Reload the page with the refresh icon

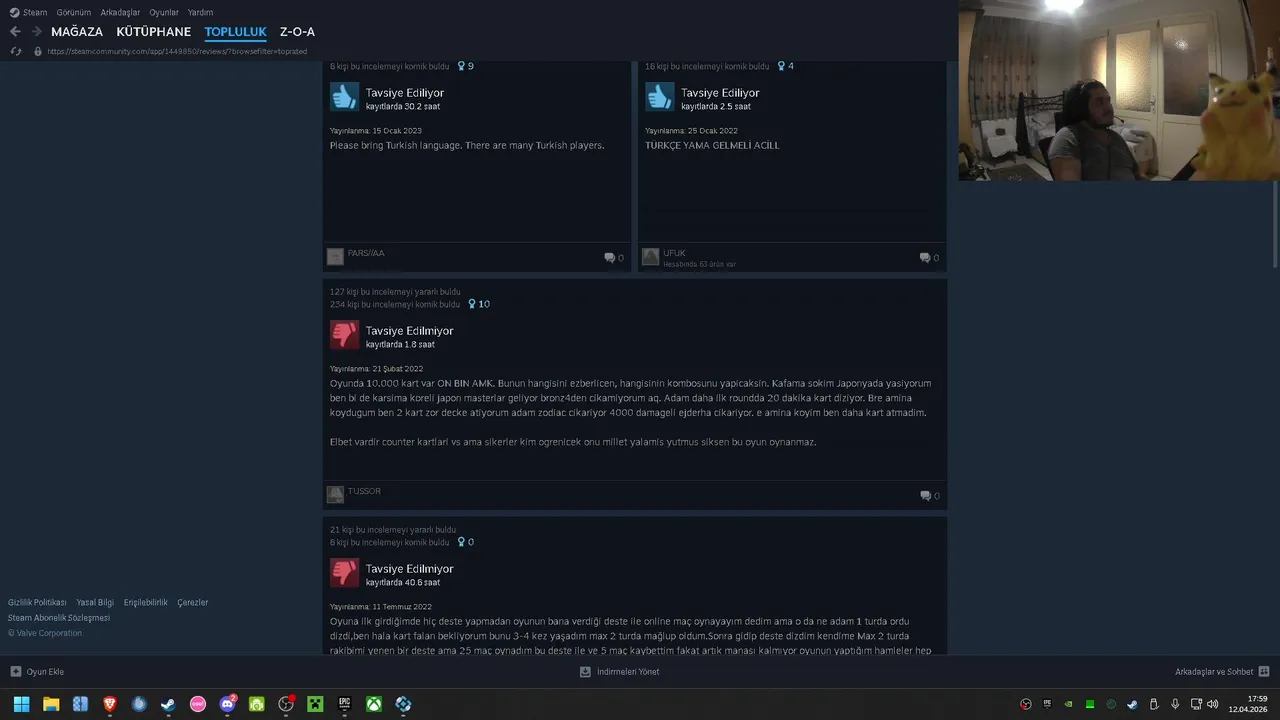15,51
